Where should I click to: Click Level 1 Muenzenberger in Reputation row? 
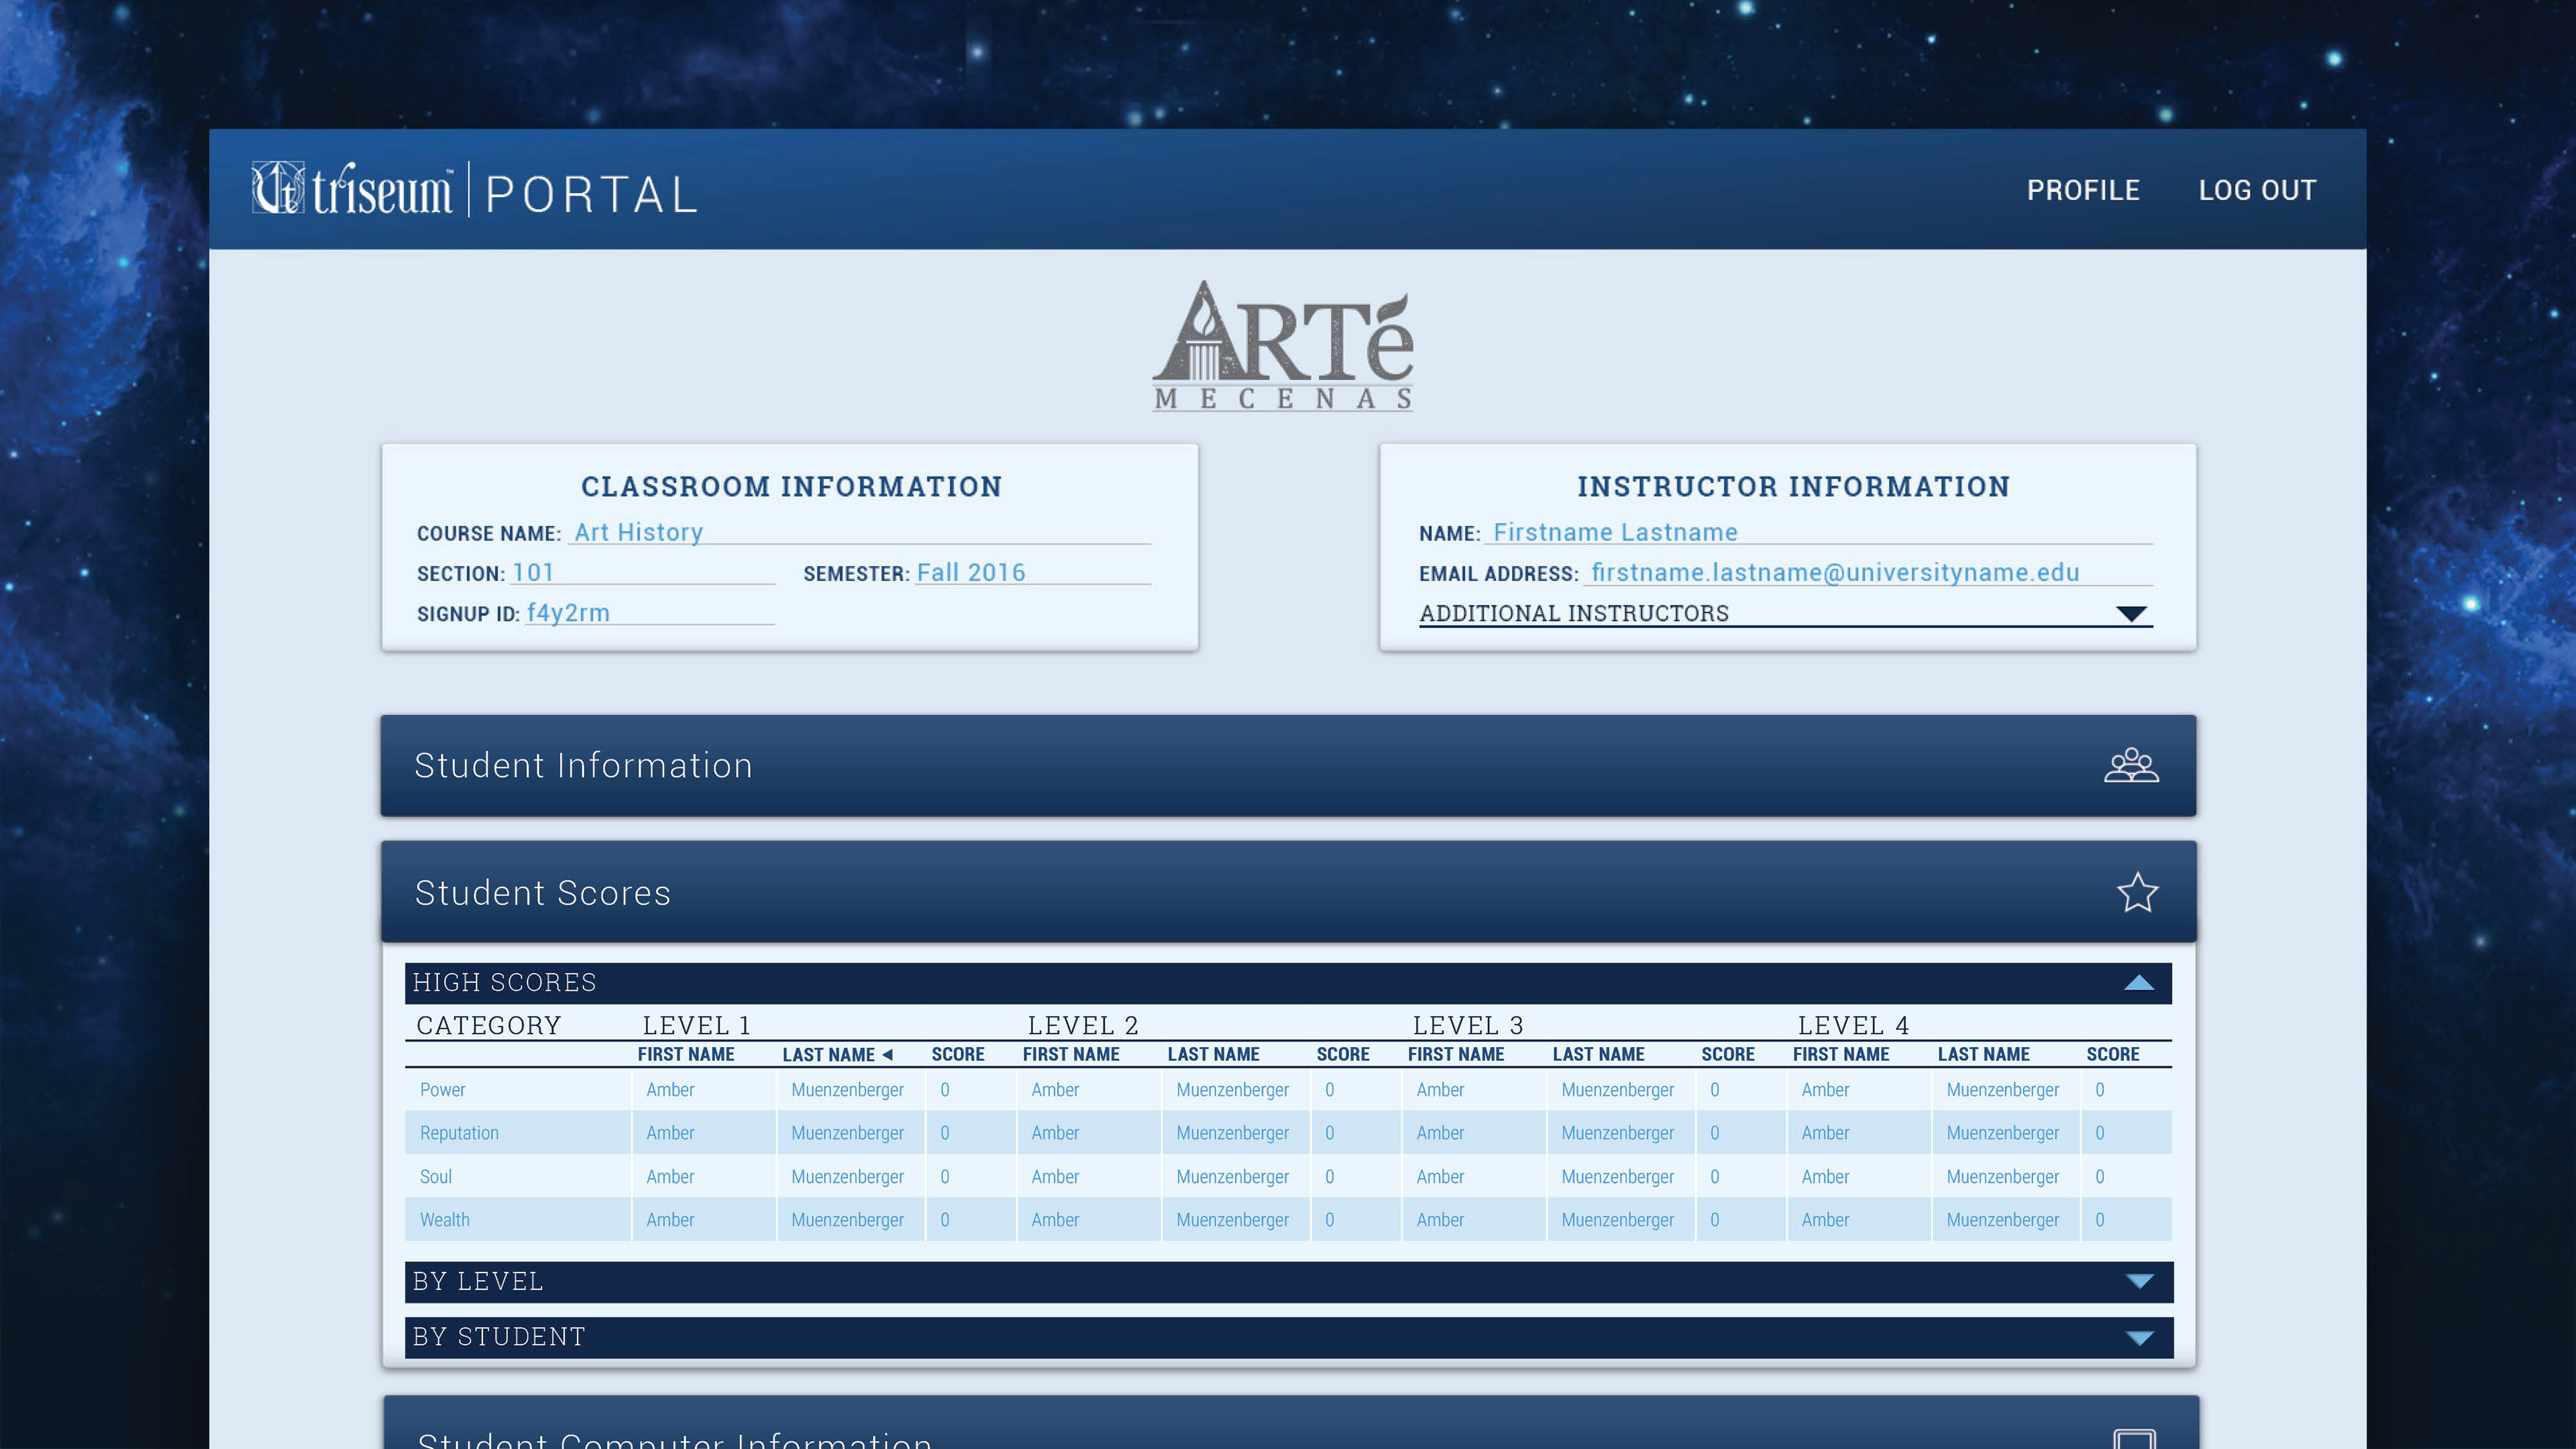coord(847,1133)
